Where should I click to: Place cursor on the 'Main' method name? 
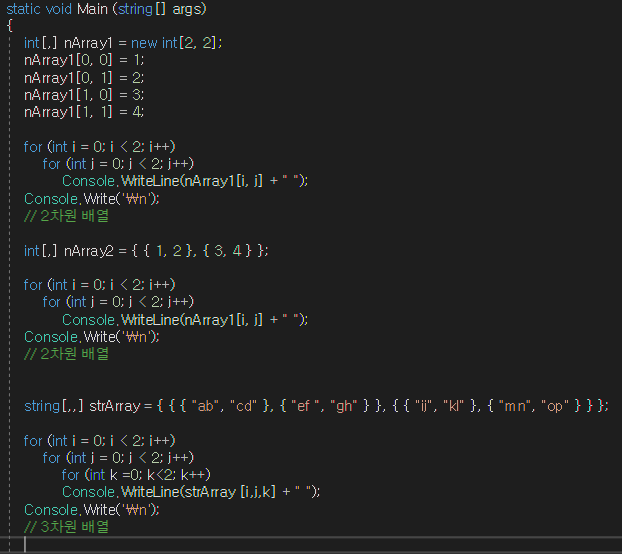tap(92, 9)
